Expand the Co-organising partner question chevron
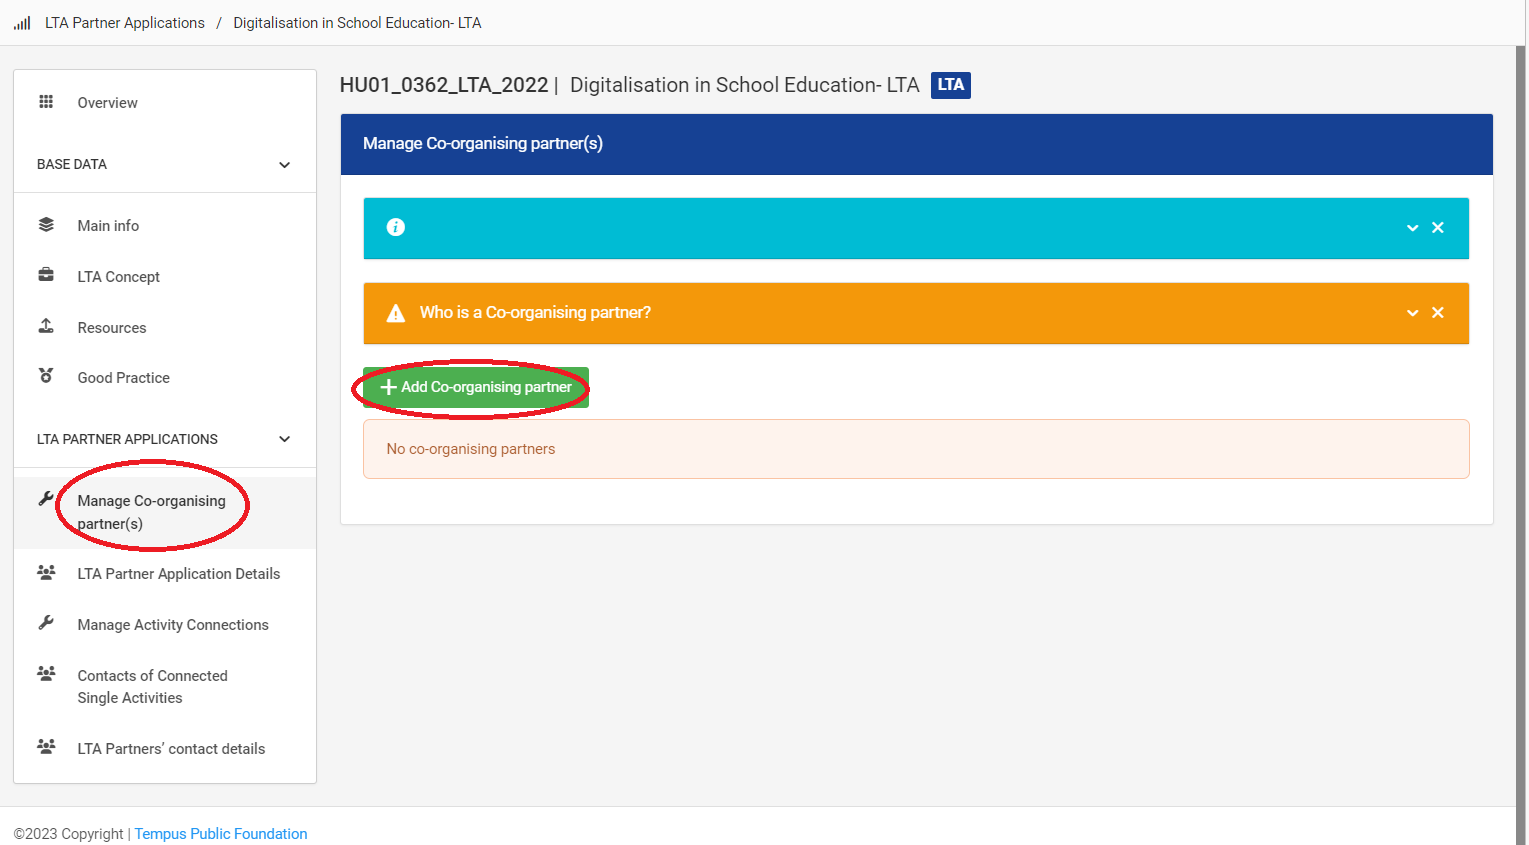Image resolution: width=1529 pixels, height=845 pixels. coord(1412,313)
